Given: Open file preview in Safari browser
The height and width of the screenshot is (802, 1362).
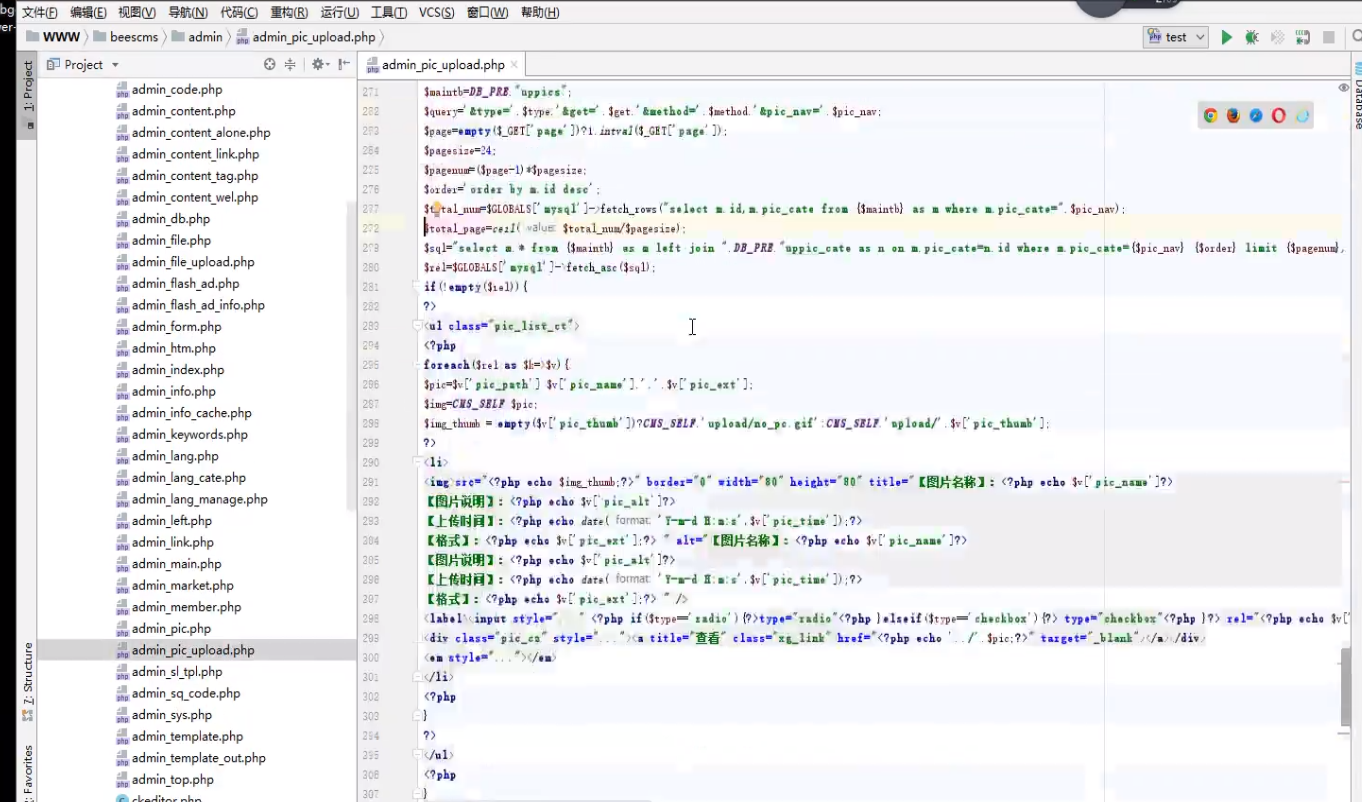Looking at the screenshot, I should (1256, 115).
